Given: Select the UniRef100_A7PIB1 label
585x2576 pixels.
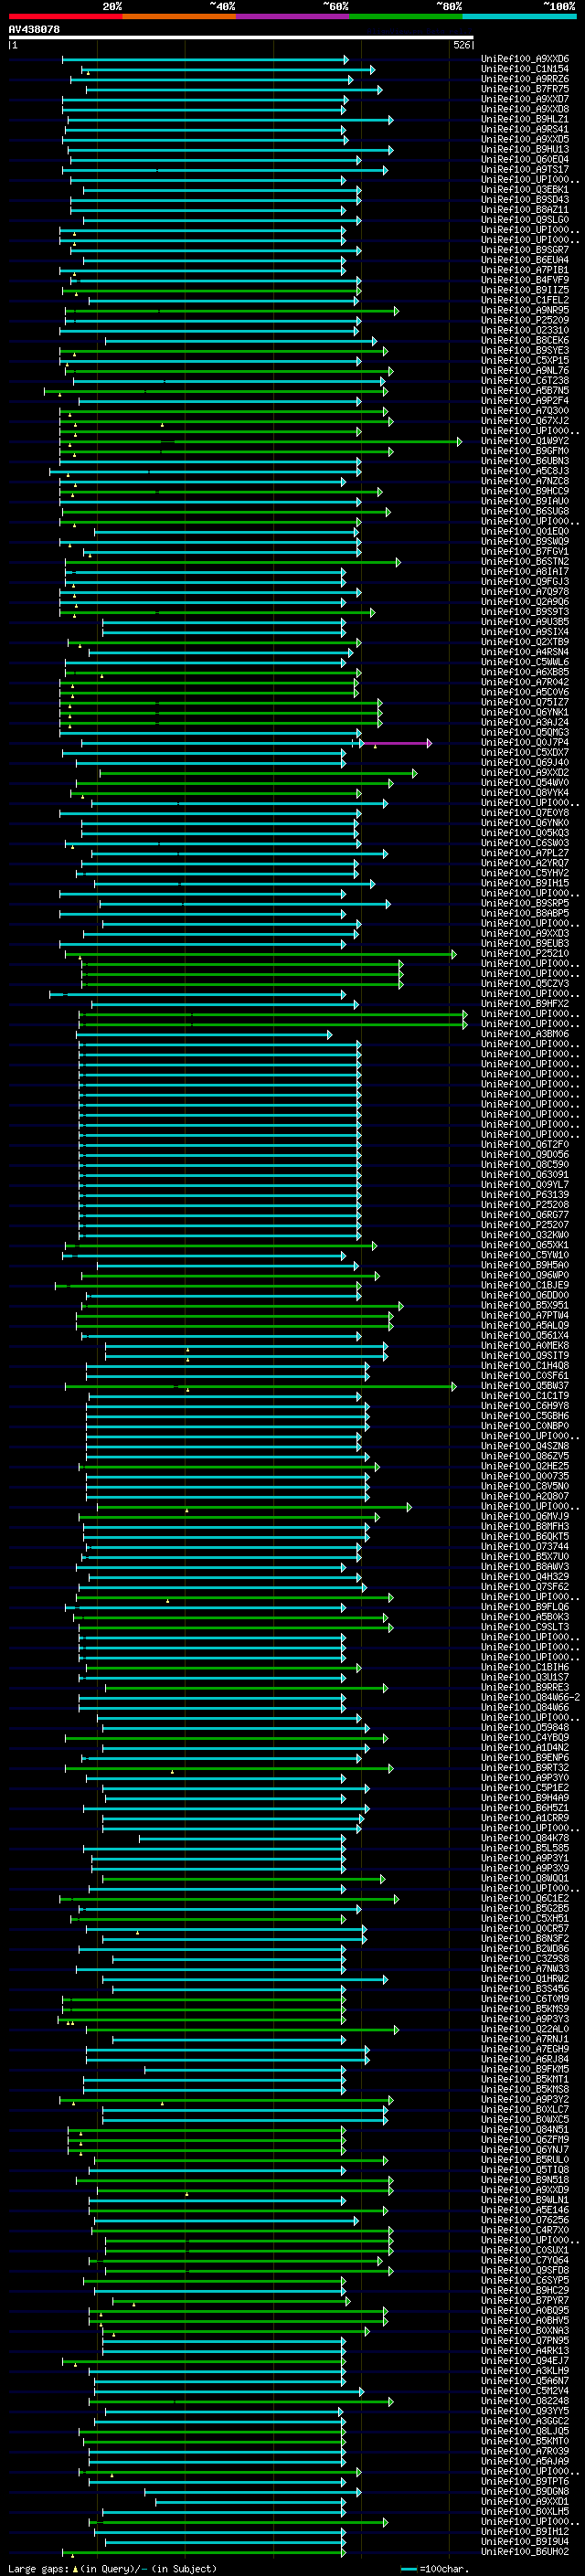Looking at the screenshot, I should [x=525, y=270].
